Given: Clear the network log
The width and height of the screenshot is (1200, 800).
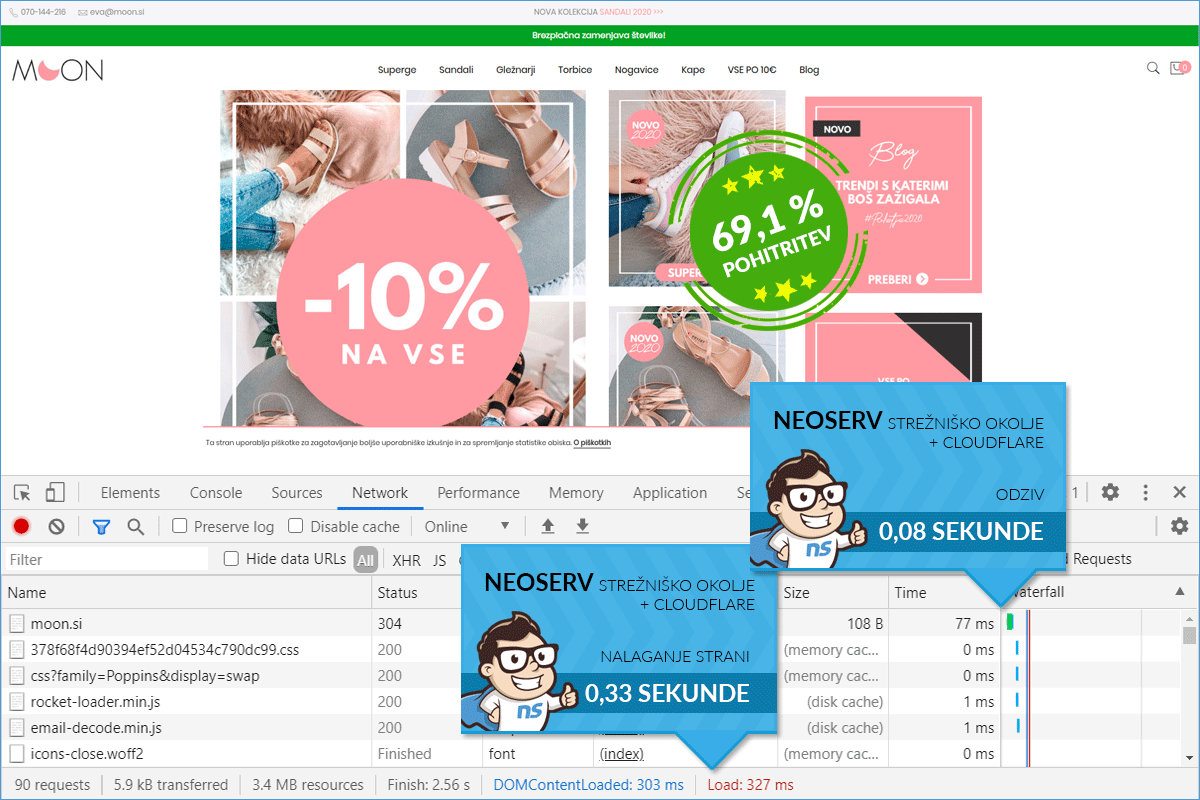Looking at the screenshot, I should [57, 527].
